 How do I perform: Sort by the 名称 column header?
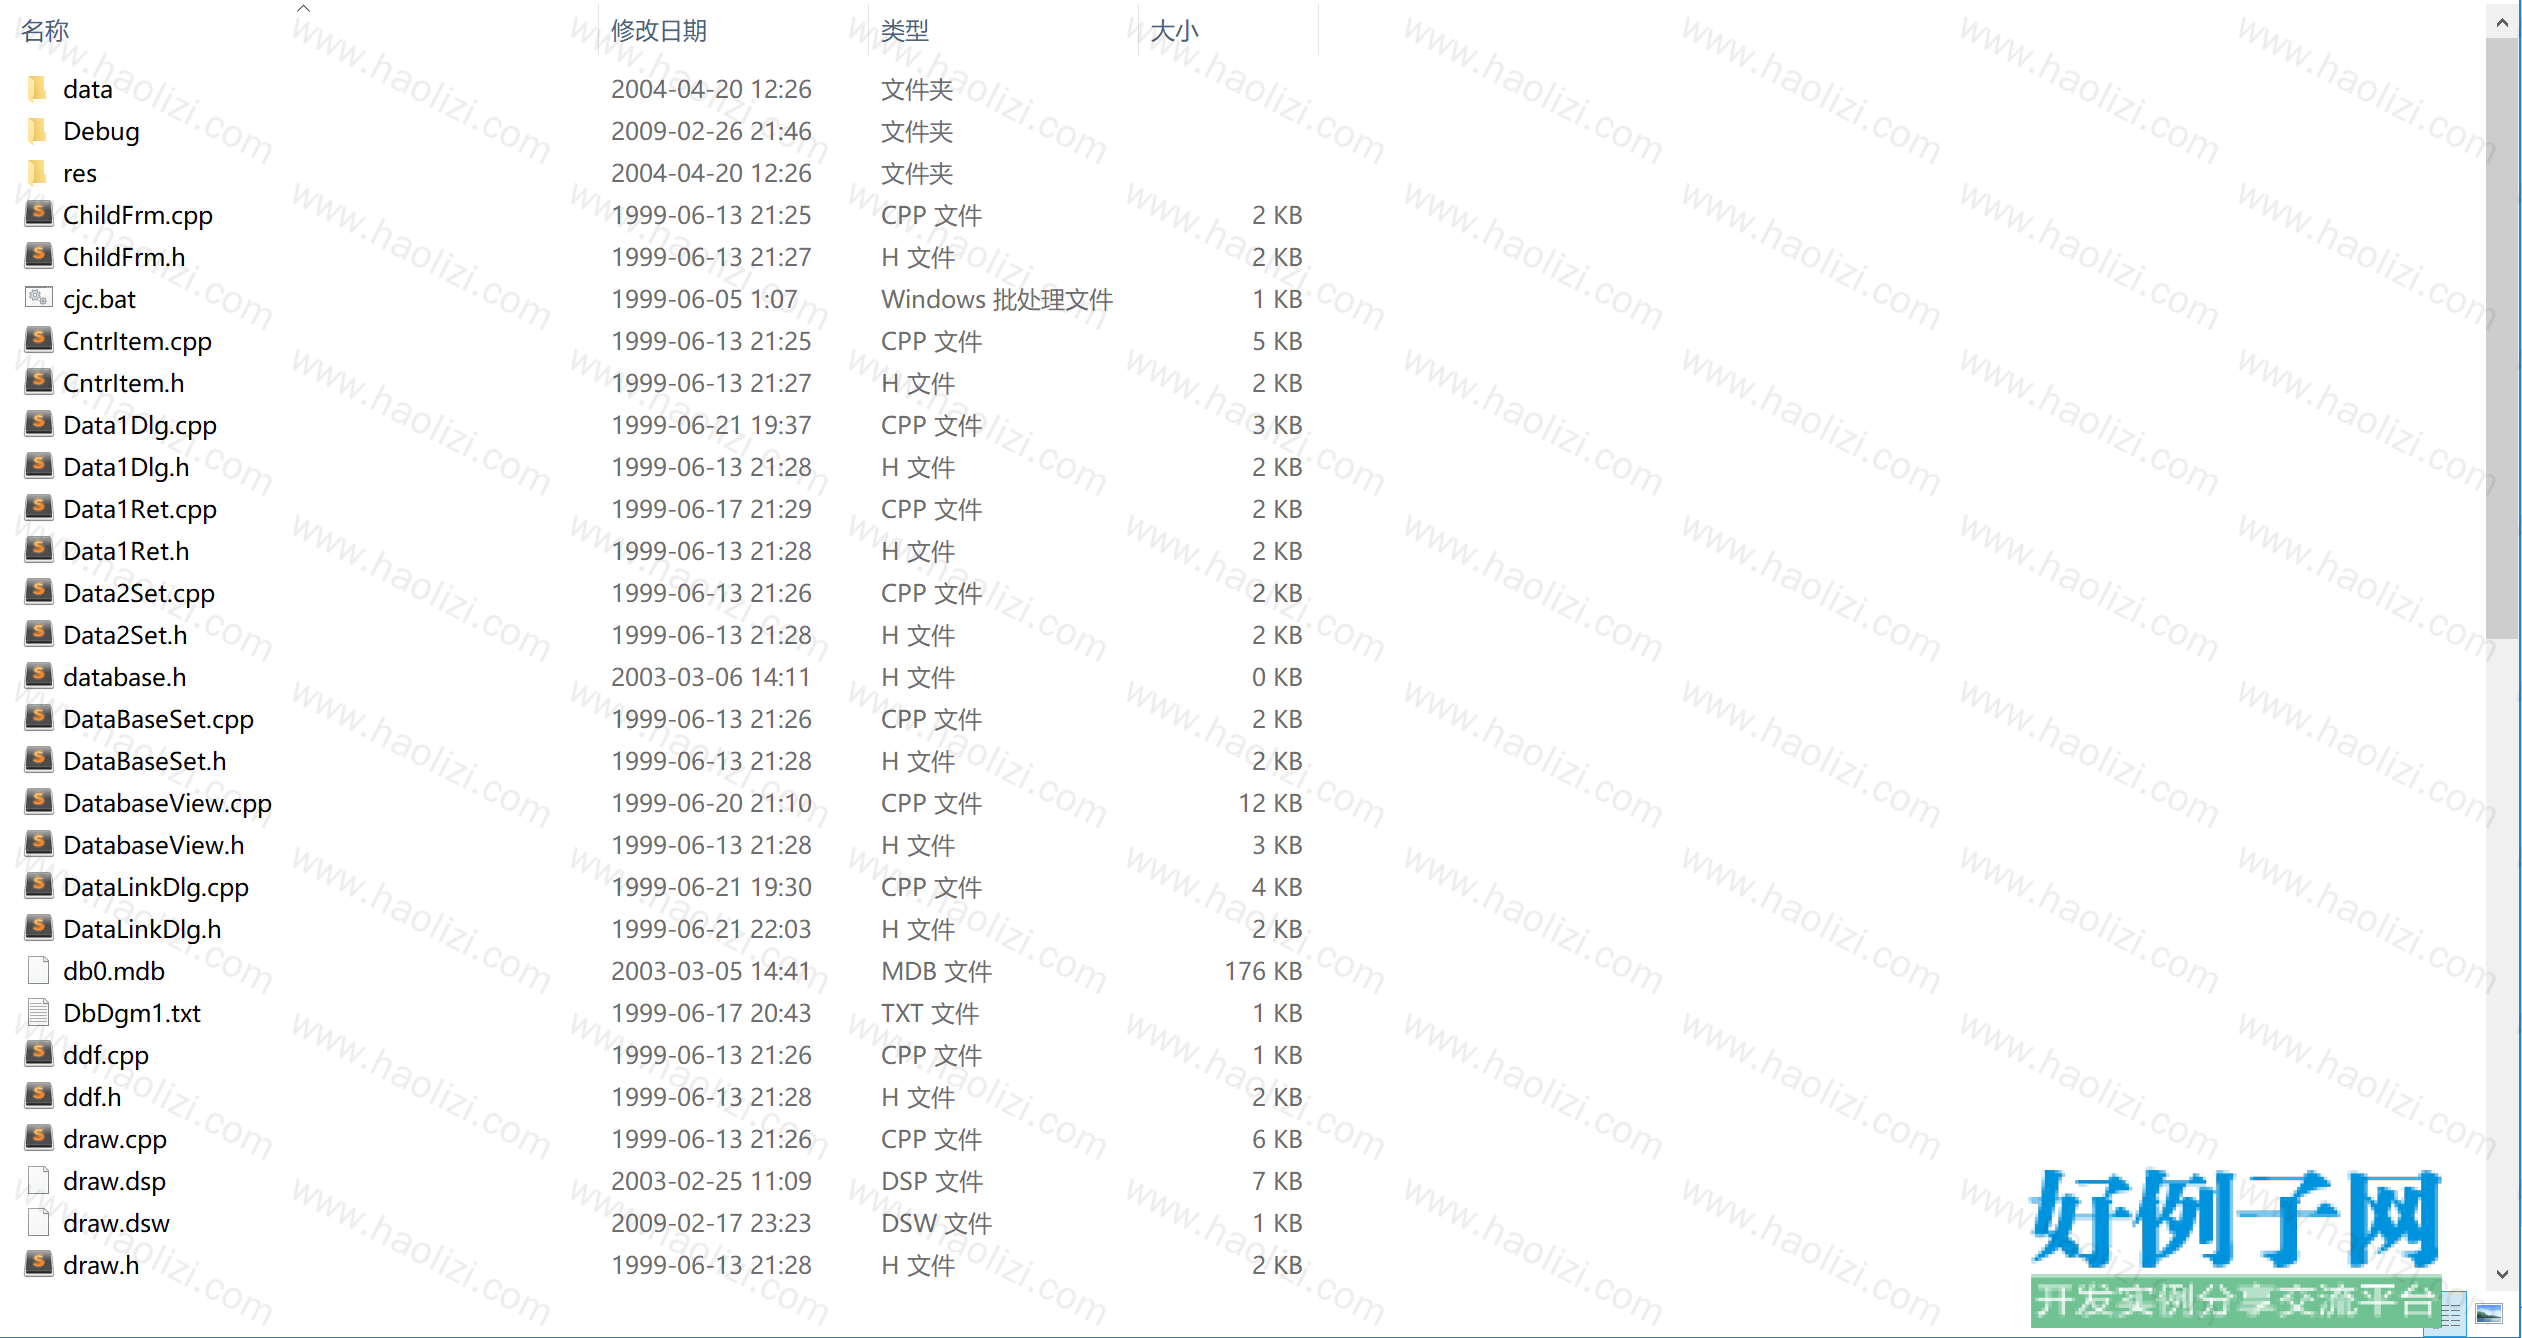(45, 31)
